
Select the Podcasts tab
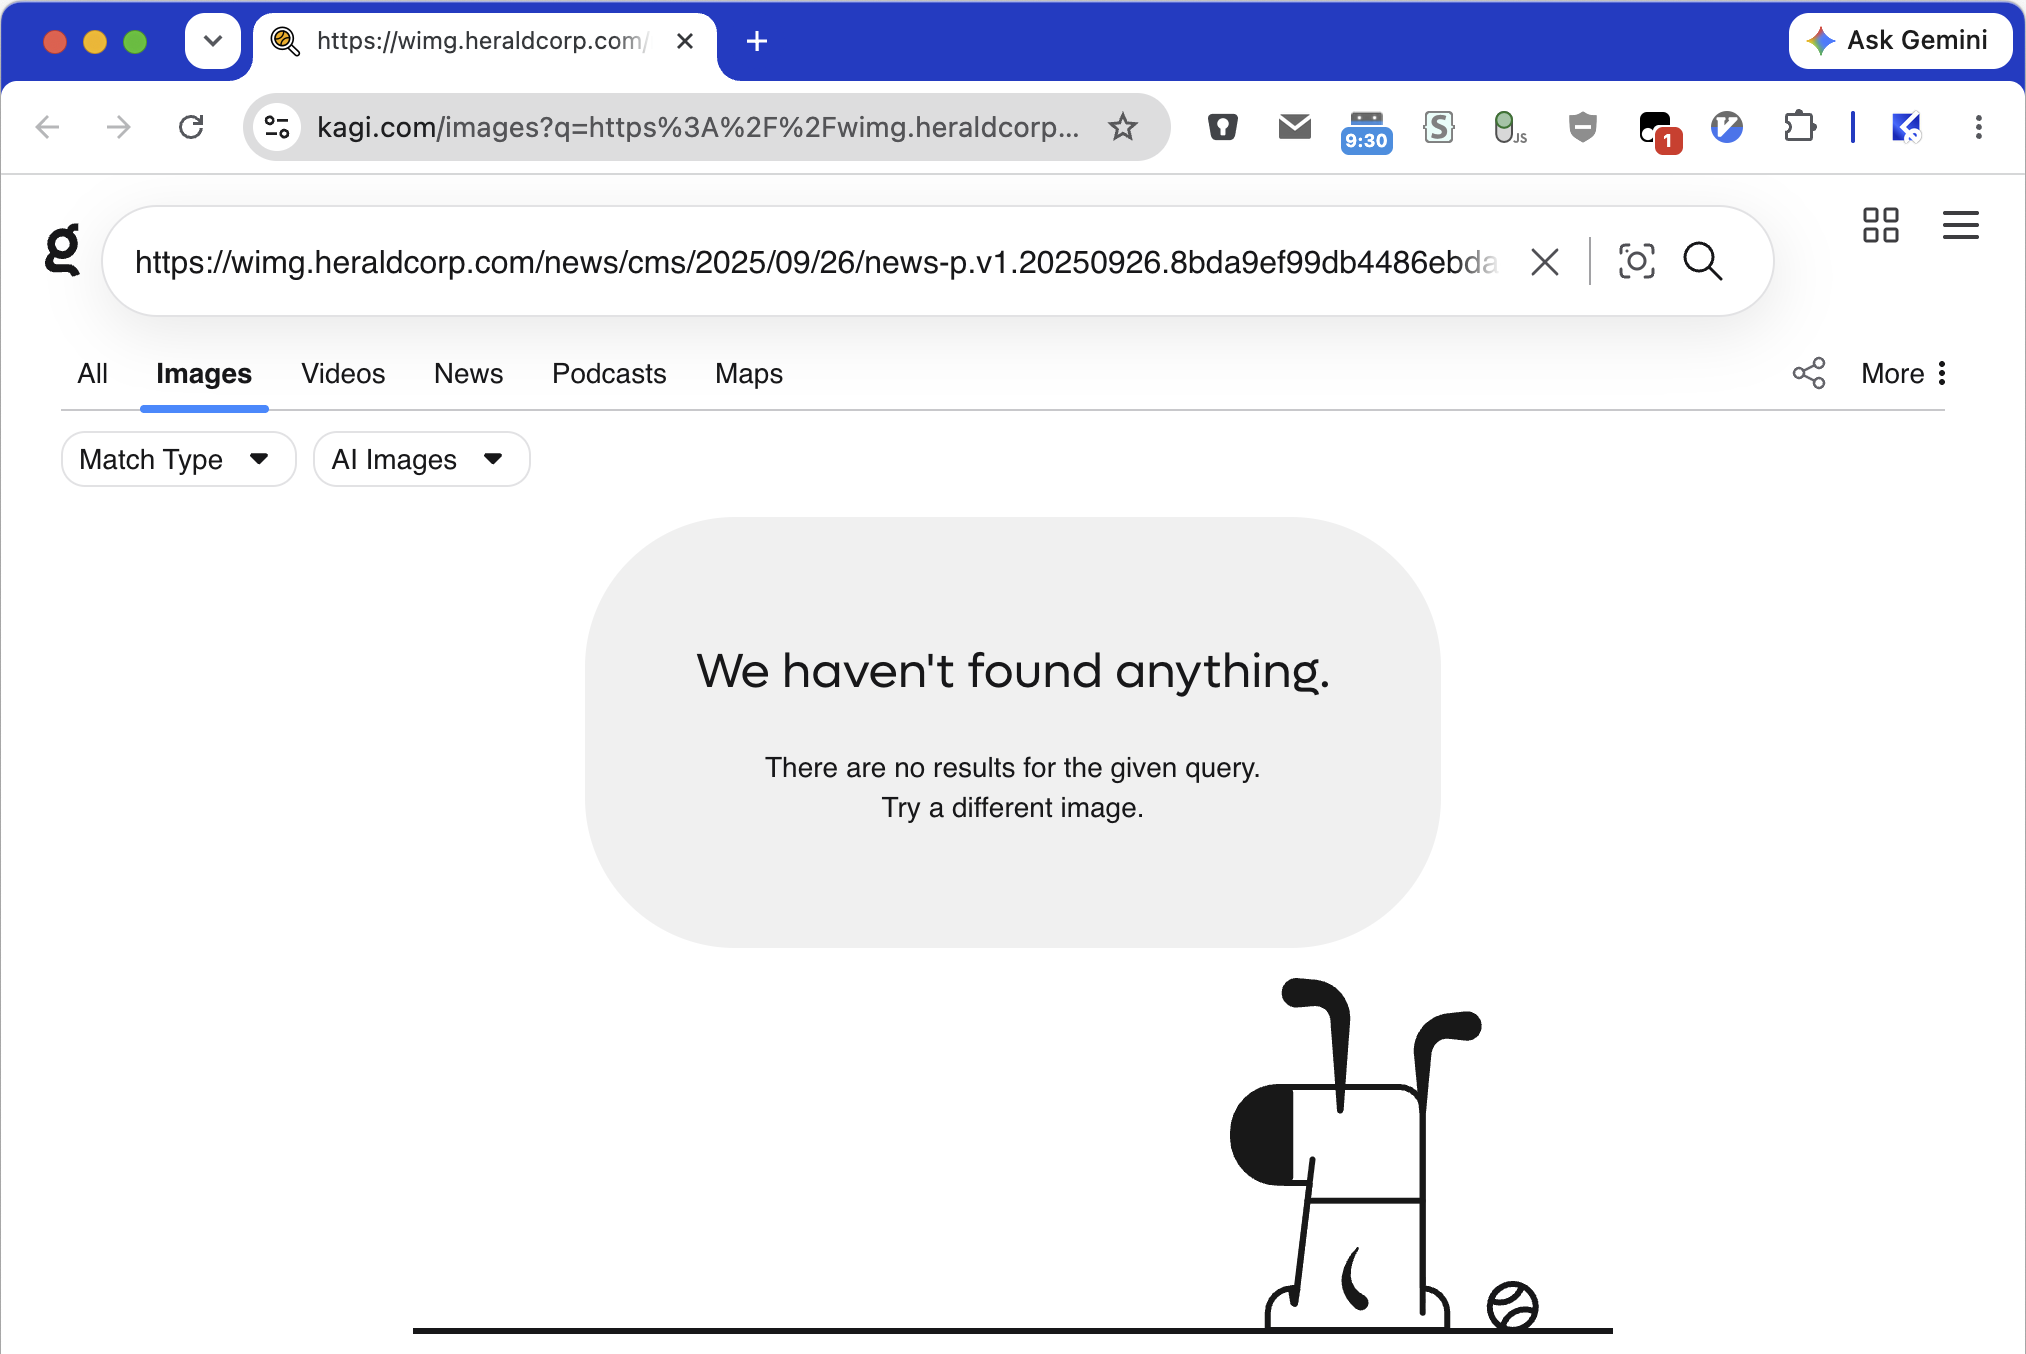pyautogui.click(x=609, y=373)
